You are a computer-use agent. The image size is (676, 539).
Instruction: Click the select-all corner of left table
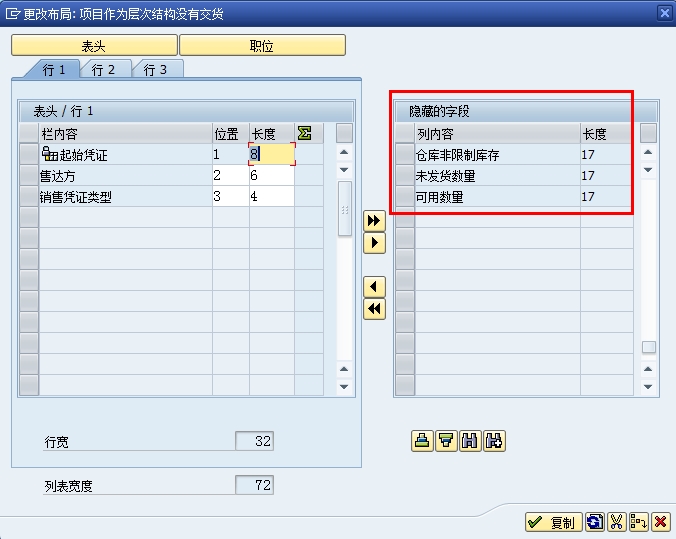pyautogui.click(x=29, y=133)
